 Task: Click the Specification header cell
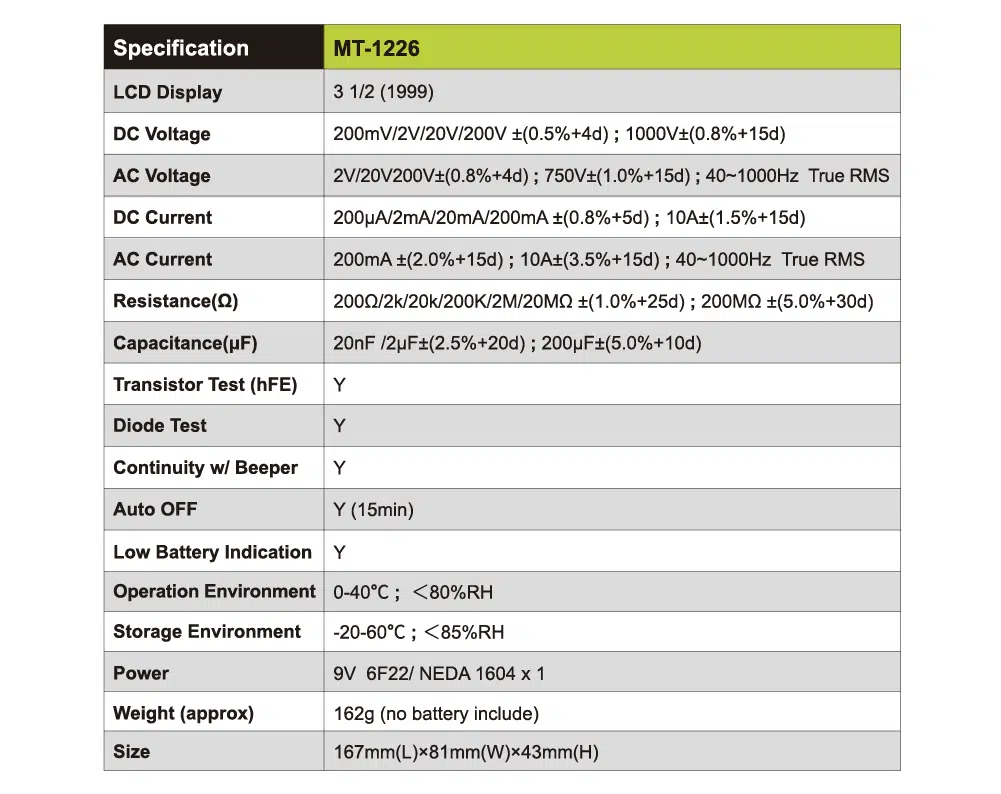(x=181, y=48)
